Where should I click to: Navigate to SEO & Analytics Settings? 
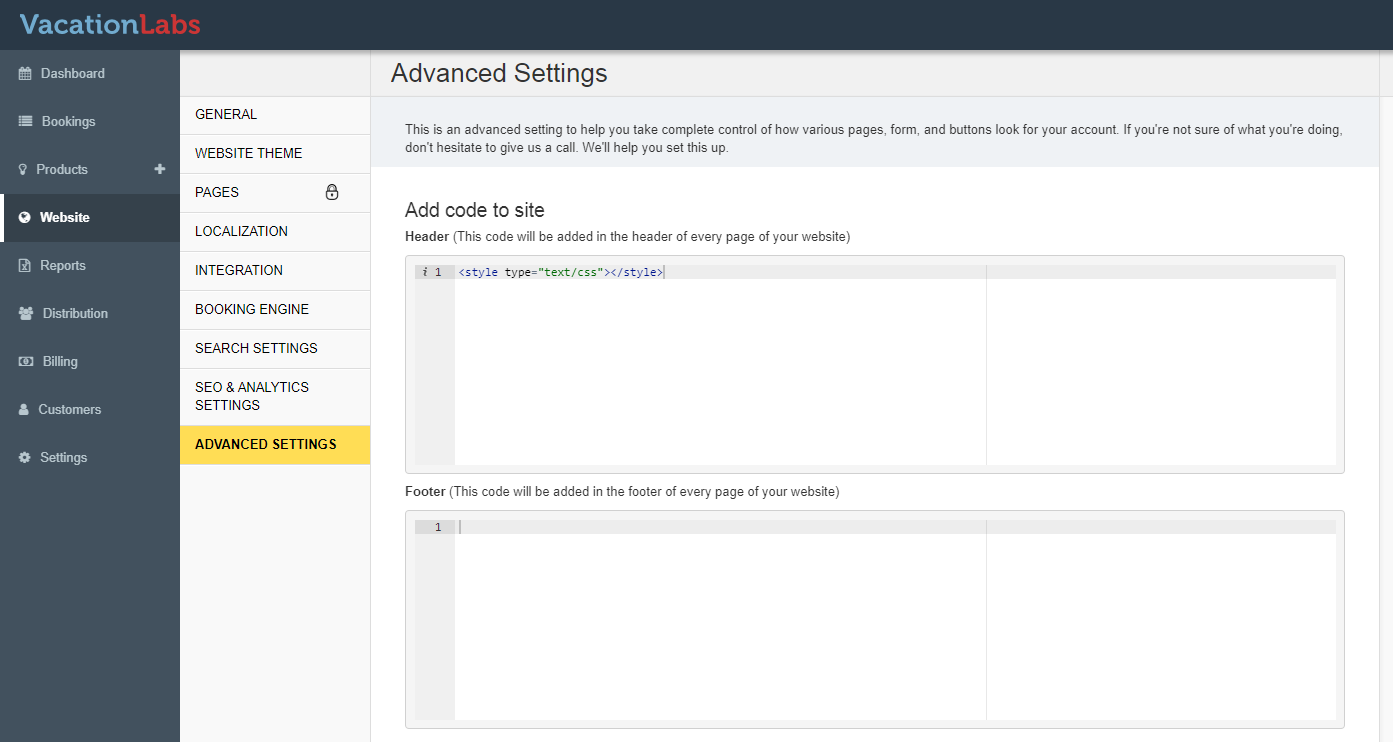tap(252, 397)
